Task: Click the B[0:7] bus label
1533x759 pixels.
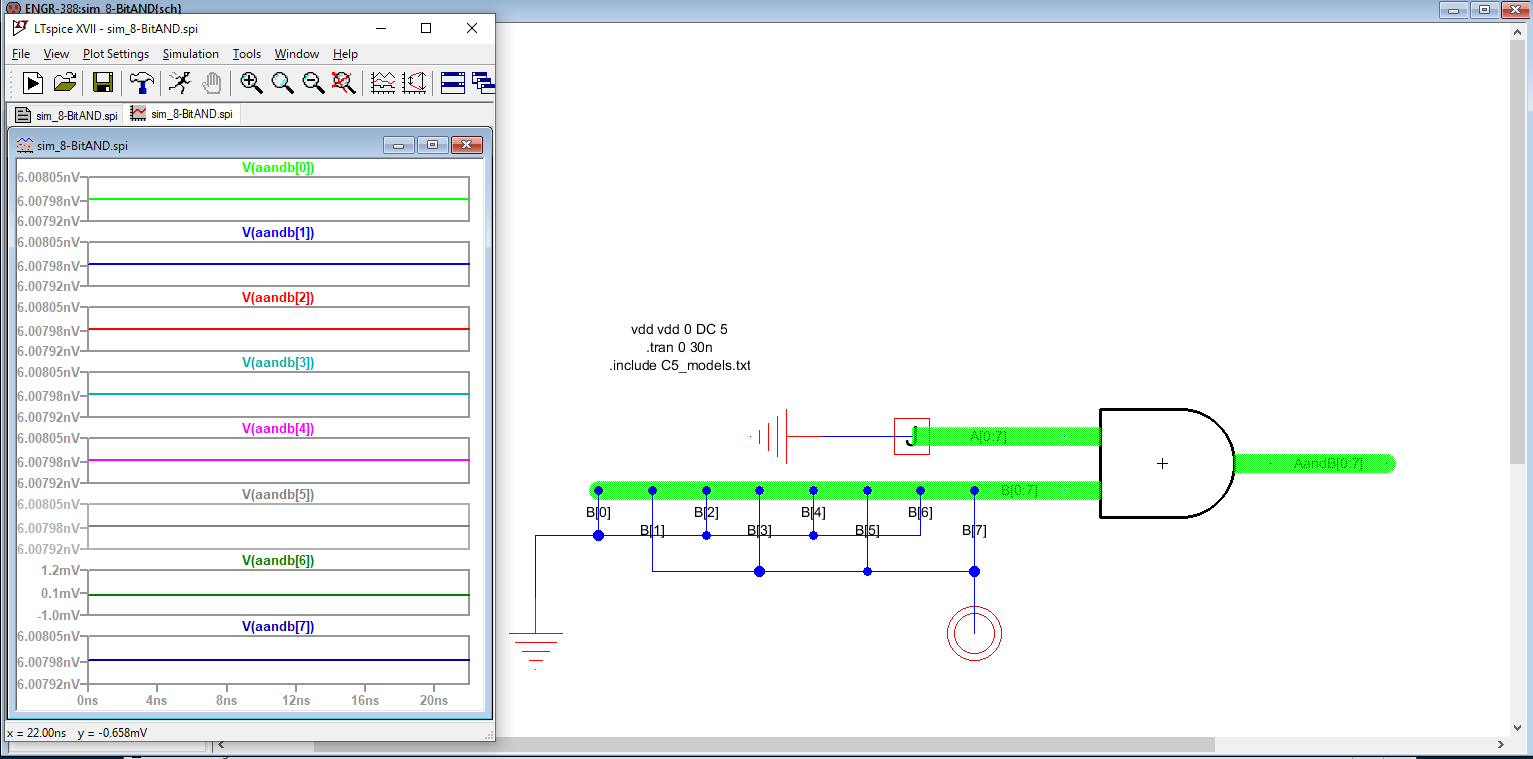Action: 1019,490
